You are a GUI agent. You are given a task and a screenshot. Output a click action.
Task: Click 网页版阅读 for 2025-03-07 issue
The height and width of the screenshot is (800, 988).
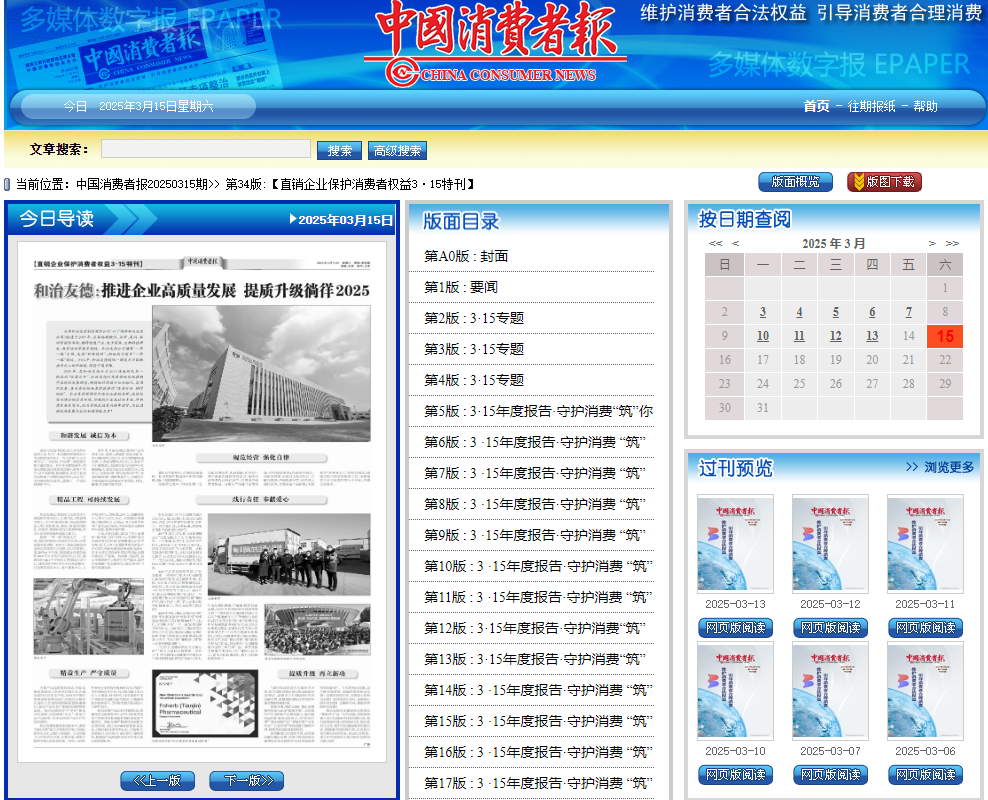[x=830, y=775]
